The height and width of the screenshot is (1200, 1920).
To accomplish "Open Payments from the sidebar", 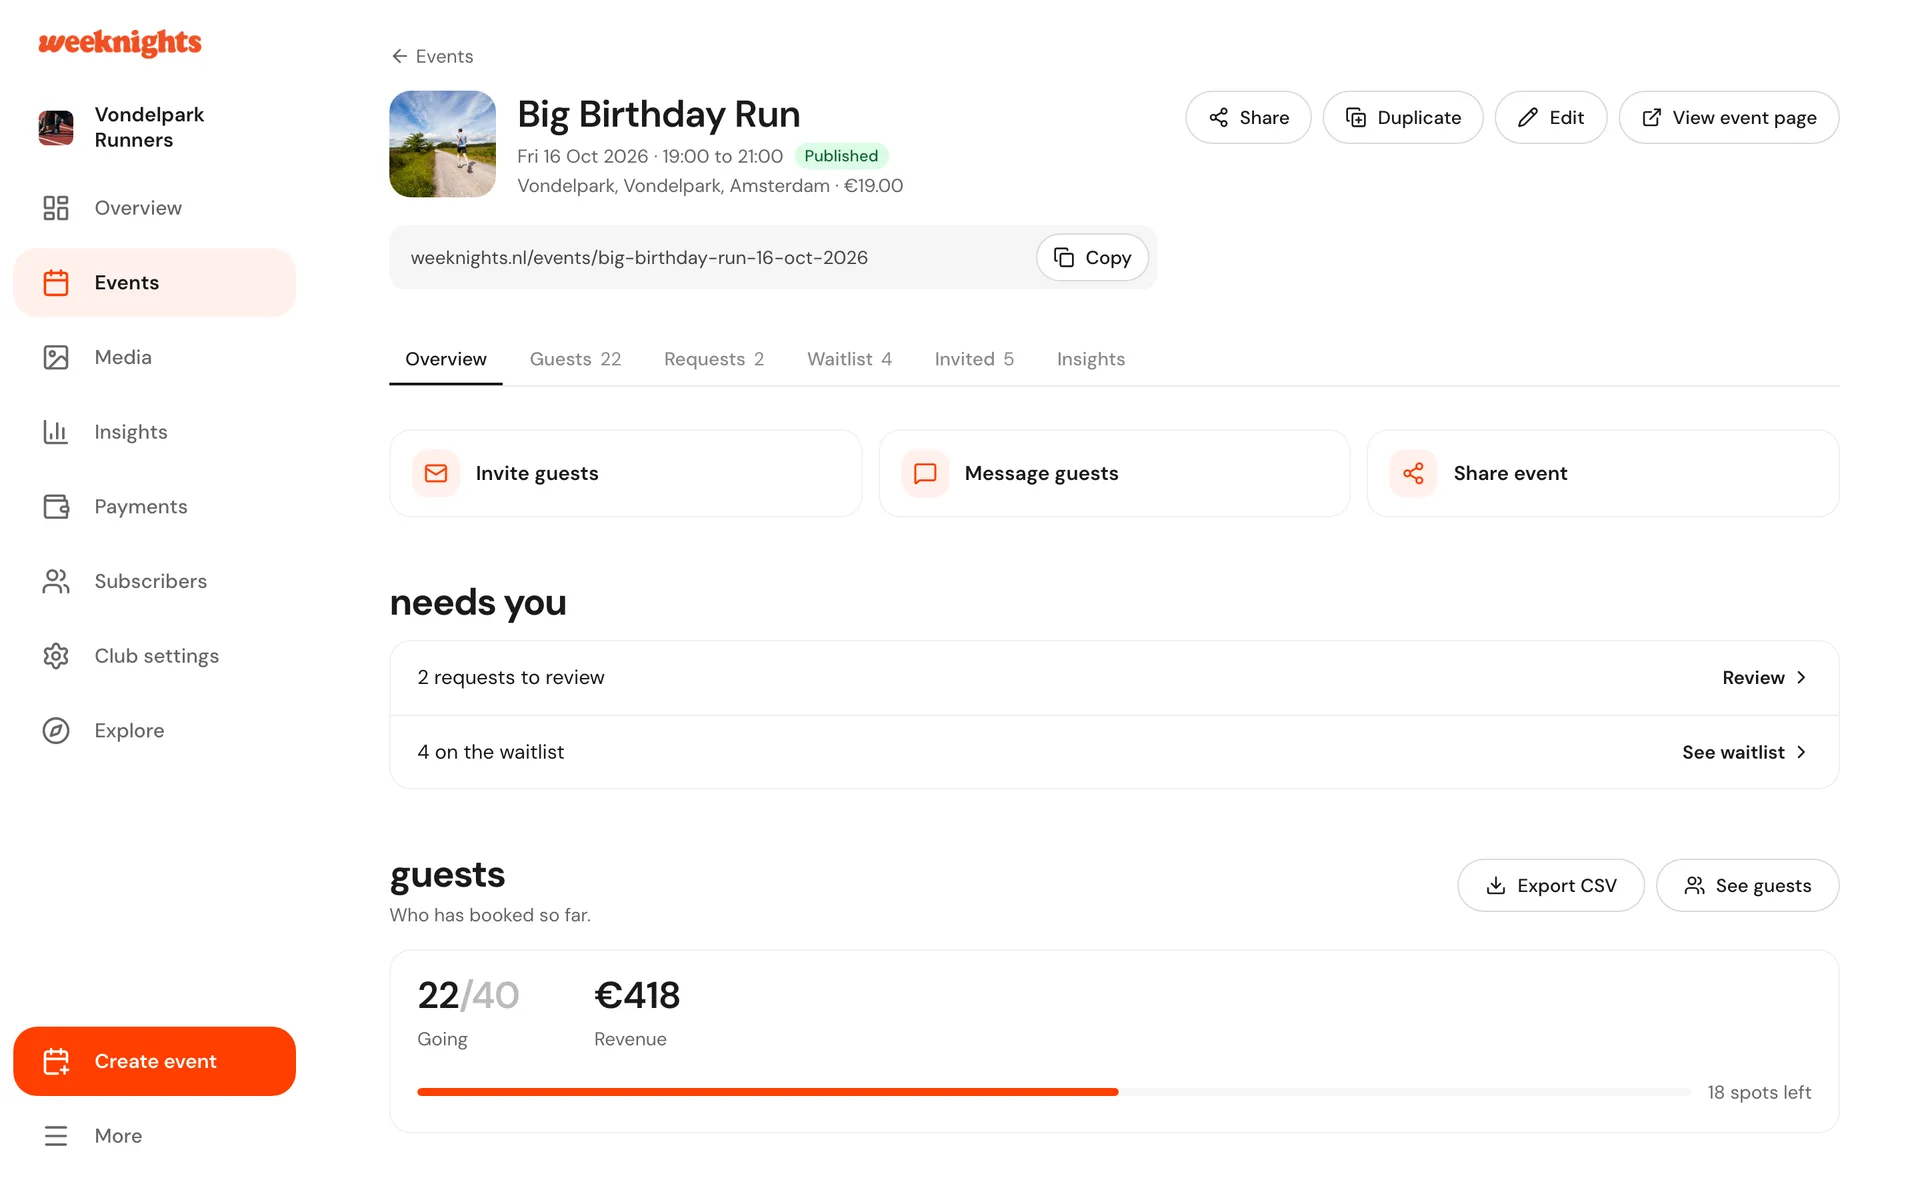I will pyautogui.click(x=154, y=507).
